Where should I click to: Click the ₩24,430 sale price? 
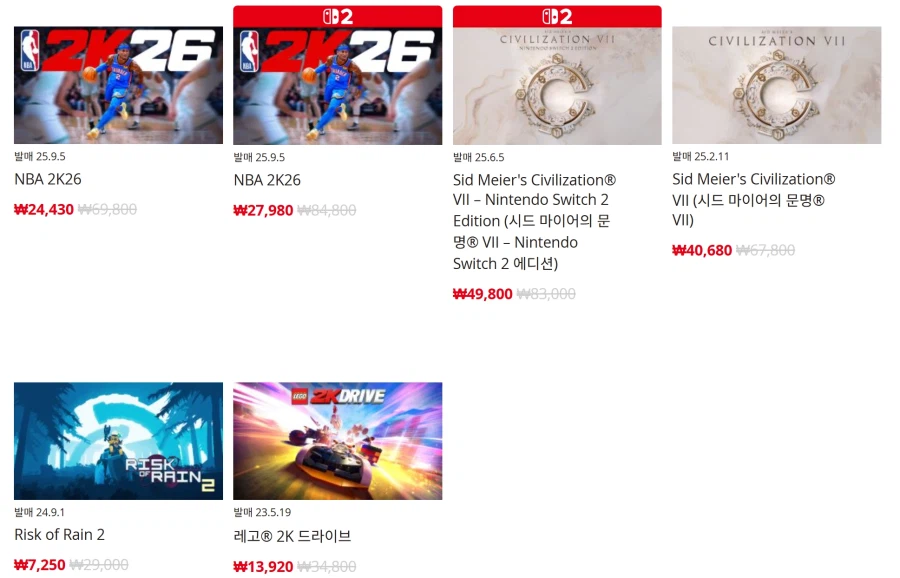(44, 209)
